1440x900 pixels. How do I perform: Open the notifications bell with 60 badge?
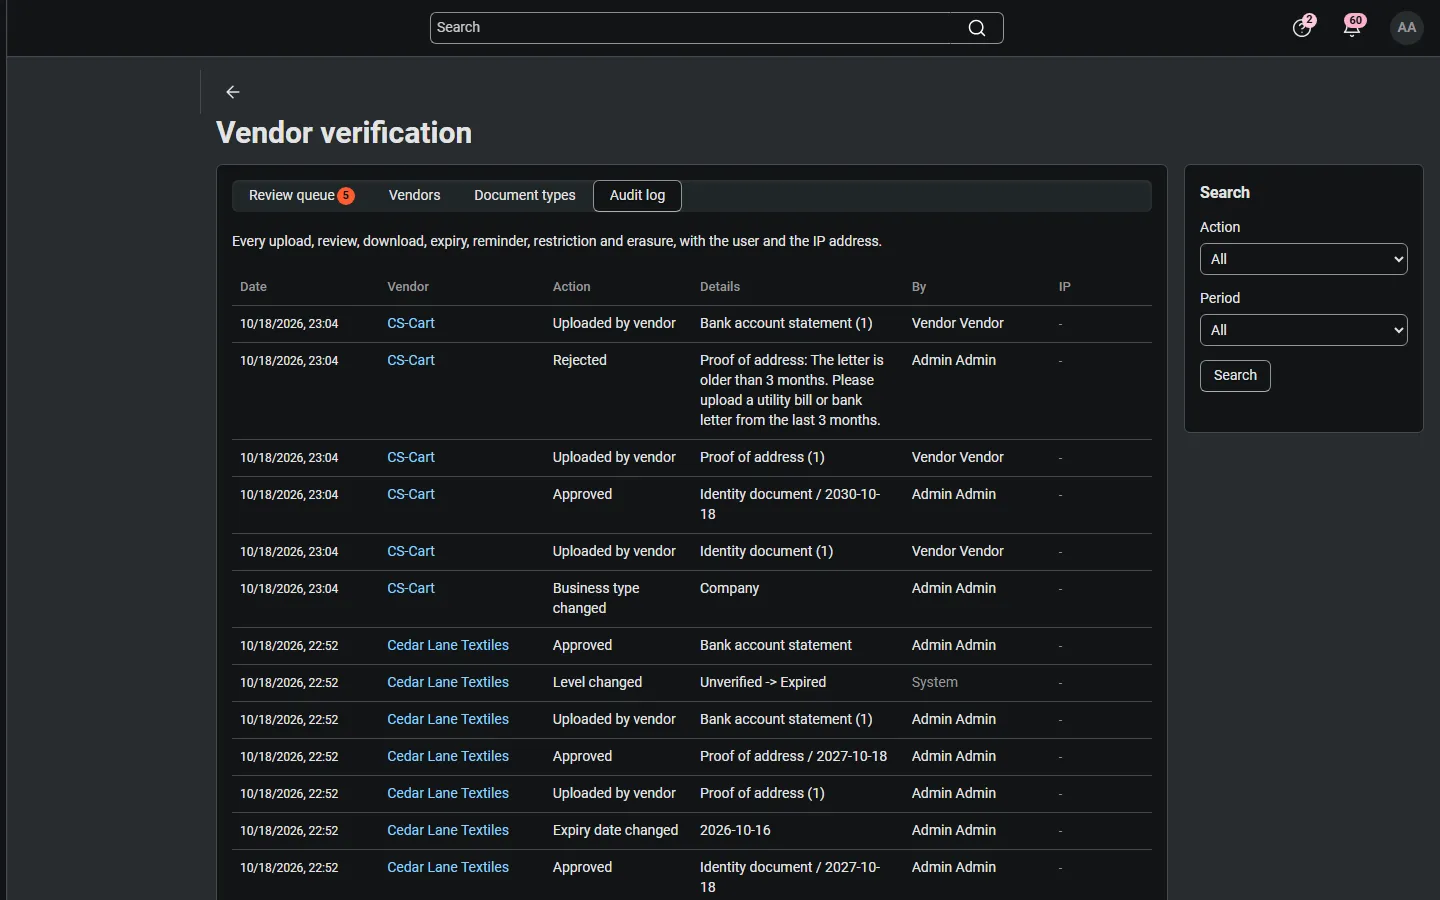click(x=1353, y=27)
